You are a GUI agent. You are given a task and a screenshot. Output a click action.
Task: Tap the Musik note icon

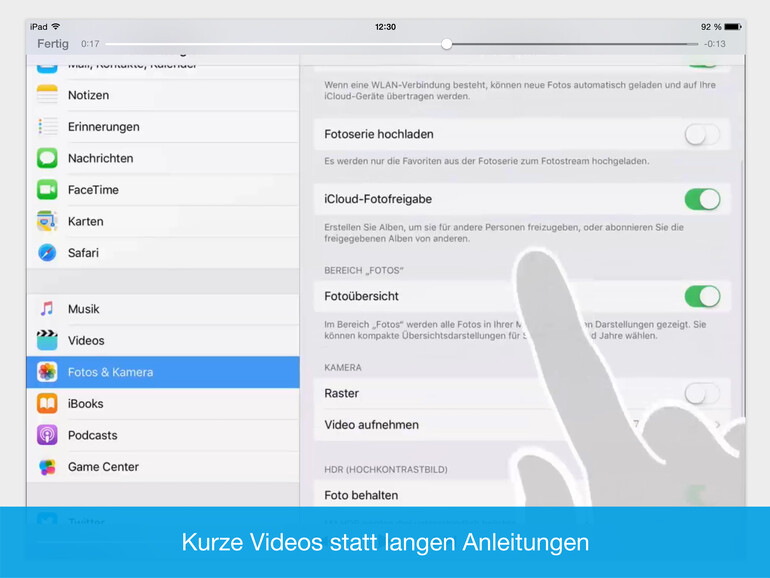click(47, 309)
